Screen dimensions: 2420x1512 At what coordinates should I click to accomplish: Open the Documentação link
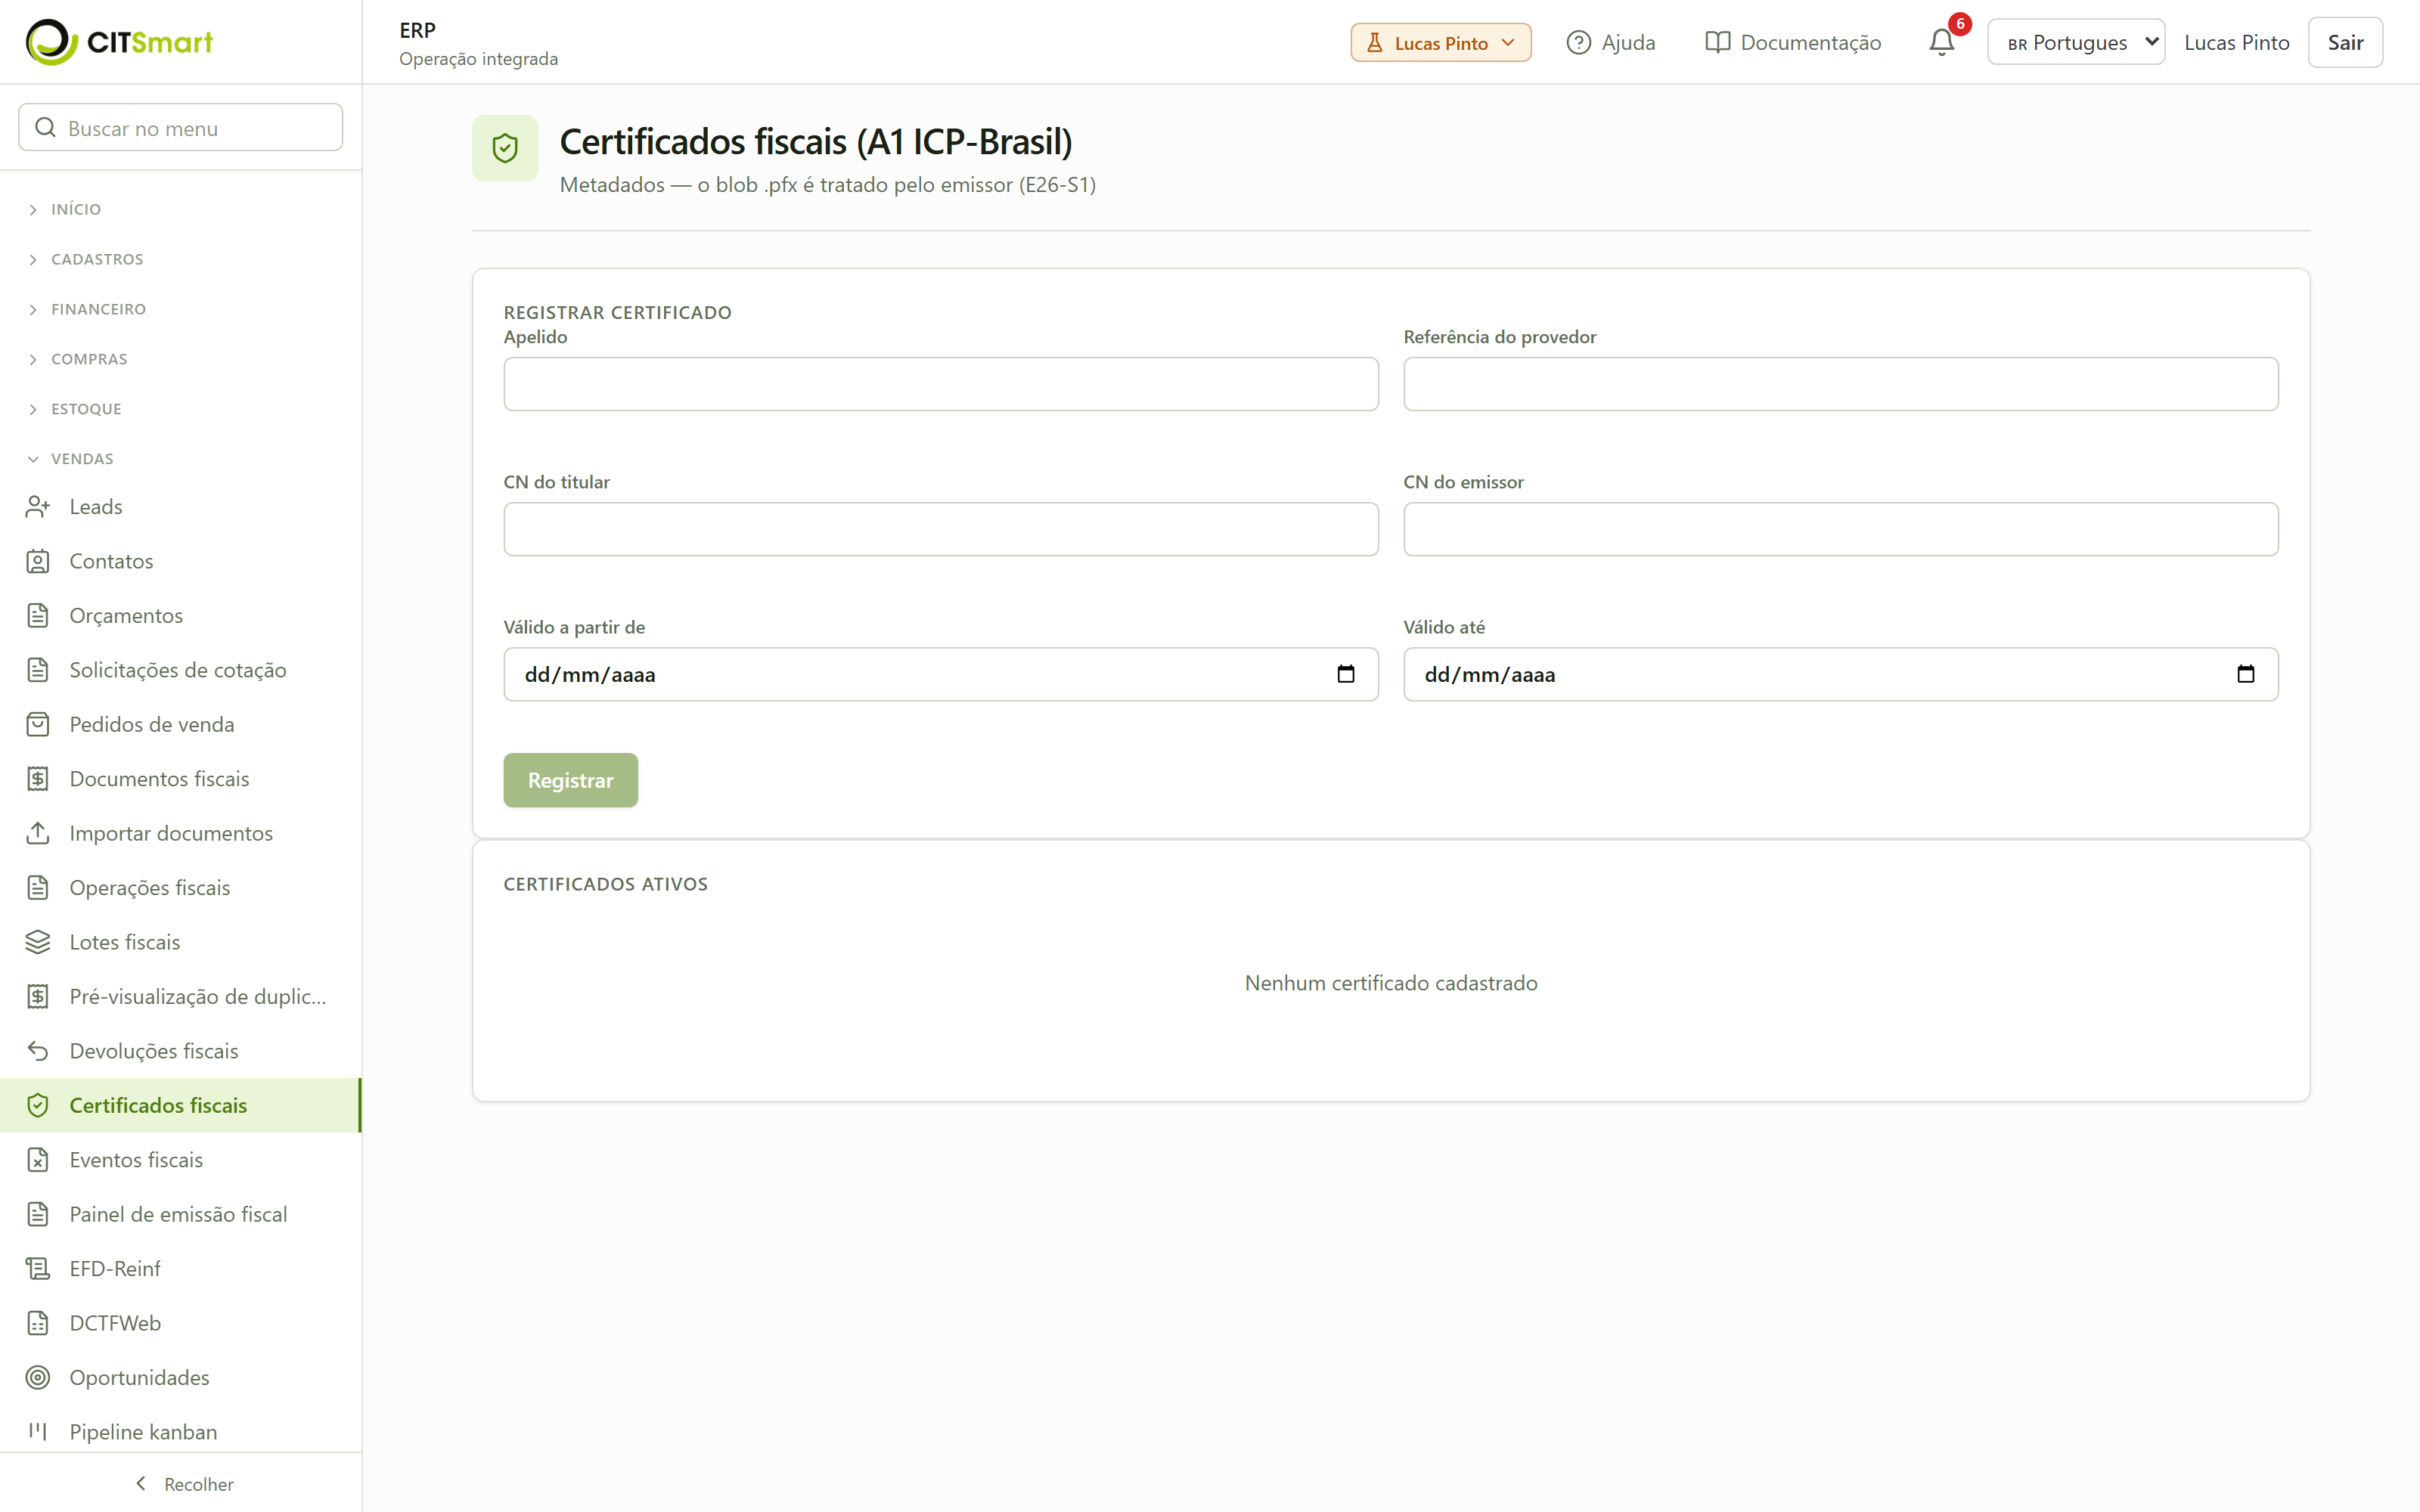pos(1793,42)
